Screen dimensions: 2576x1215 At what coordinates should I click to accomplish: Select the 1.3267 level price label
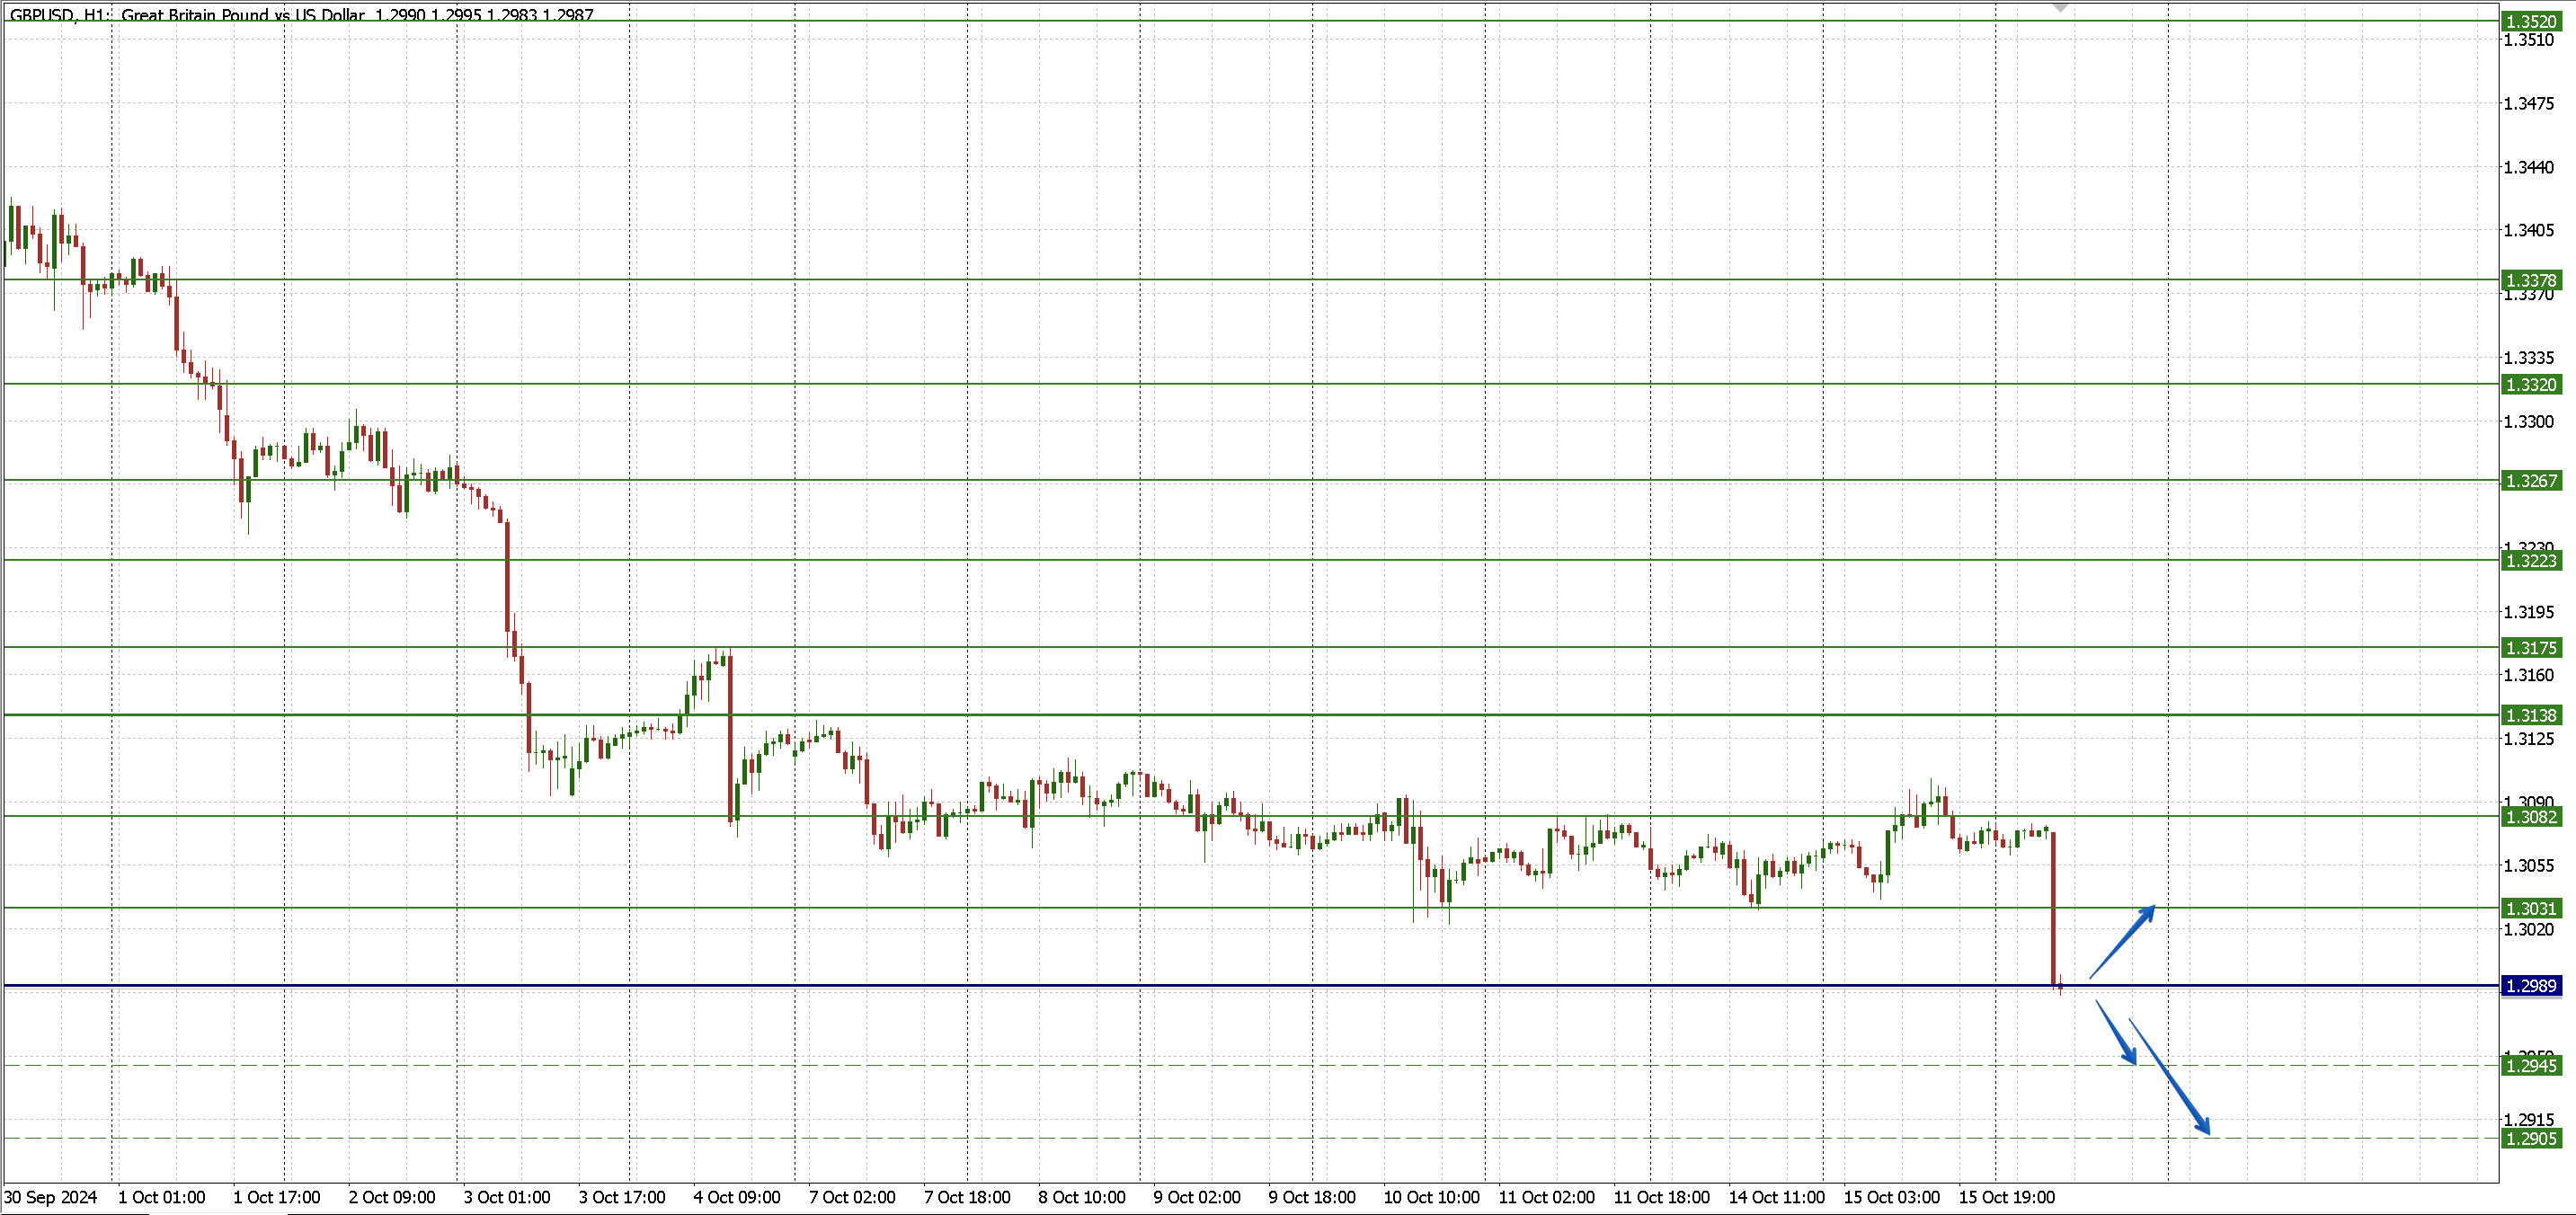pyautogui.click(x=2531, y=481)
